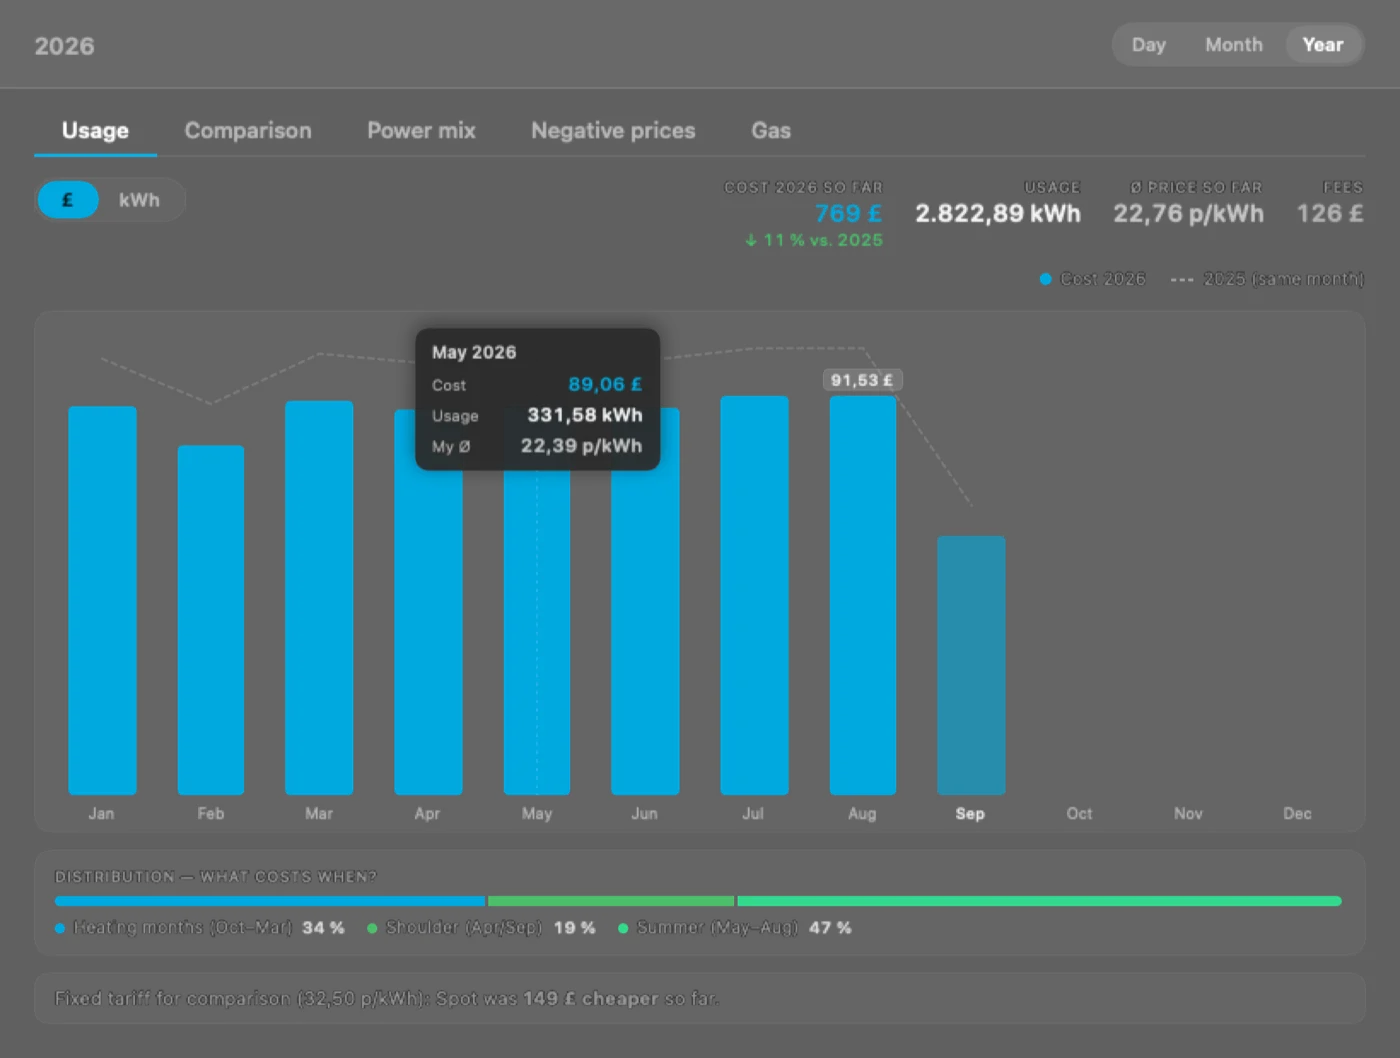Viewport: 1400px width, 1058px height.
Task: Click the Sep axis label
Action: 970,814
